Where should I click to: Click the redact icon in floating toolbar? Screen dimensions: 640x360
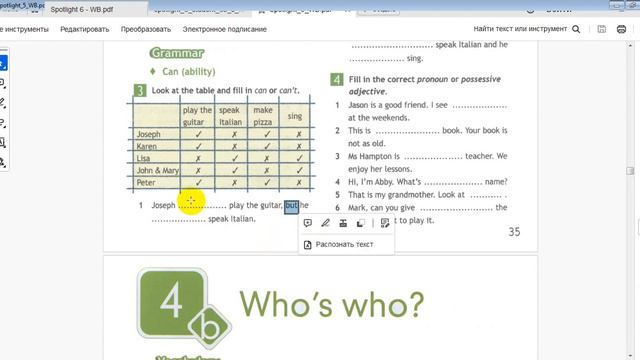(x=360, y=223)
